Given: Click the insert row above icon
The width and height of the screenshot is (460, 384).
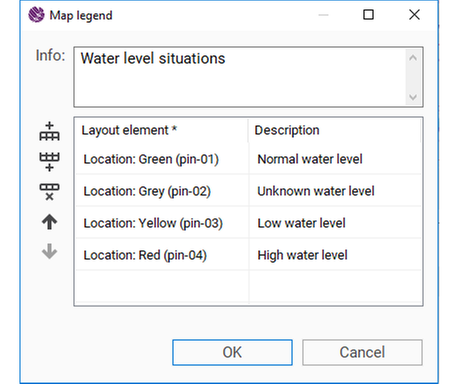Looking at the screenshot, I should pyautogui.click(x=49, y=131).
